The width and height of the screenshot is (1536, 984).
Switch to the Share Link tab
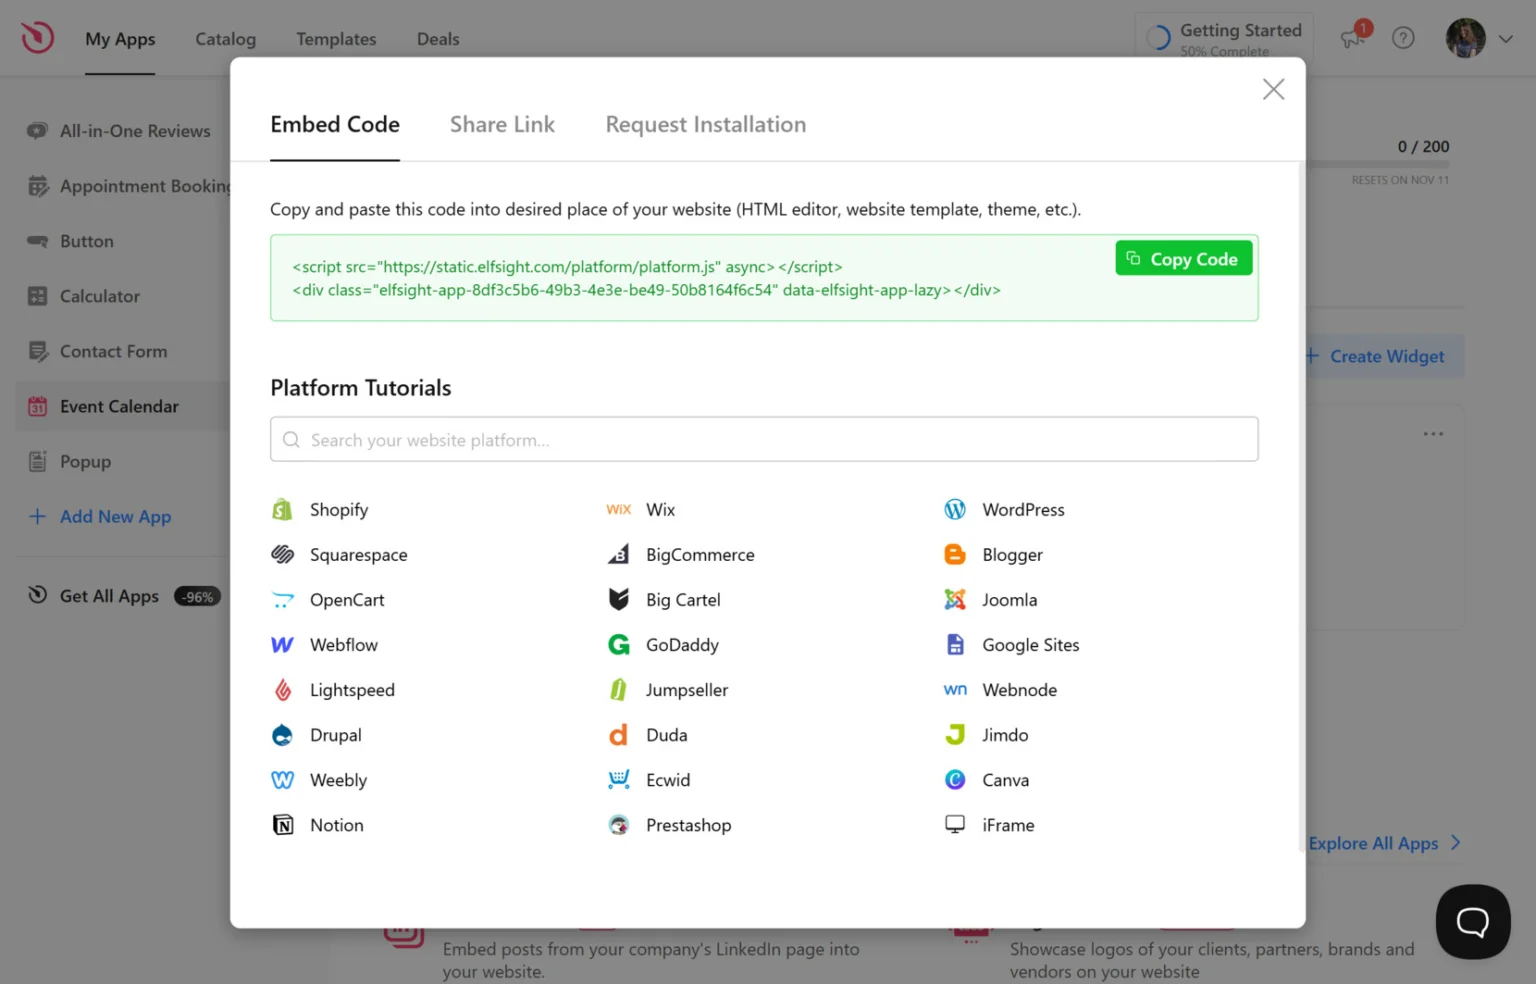[502, 125]
